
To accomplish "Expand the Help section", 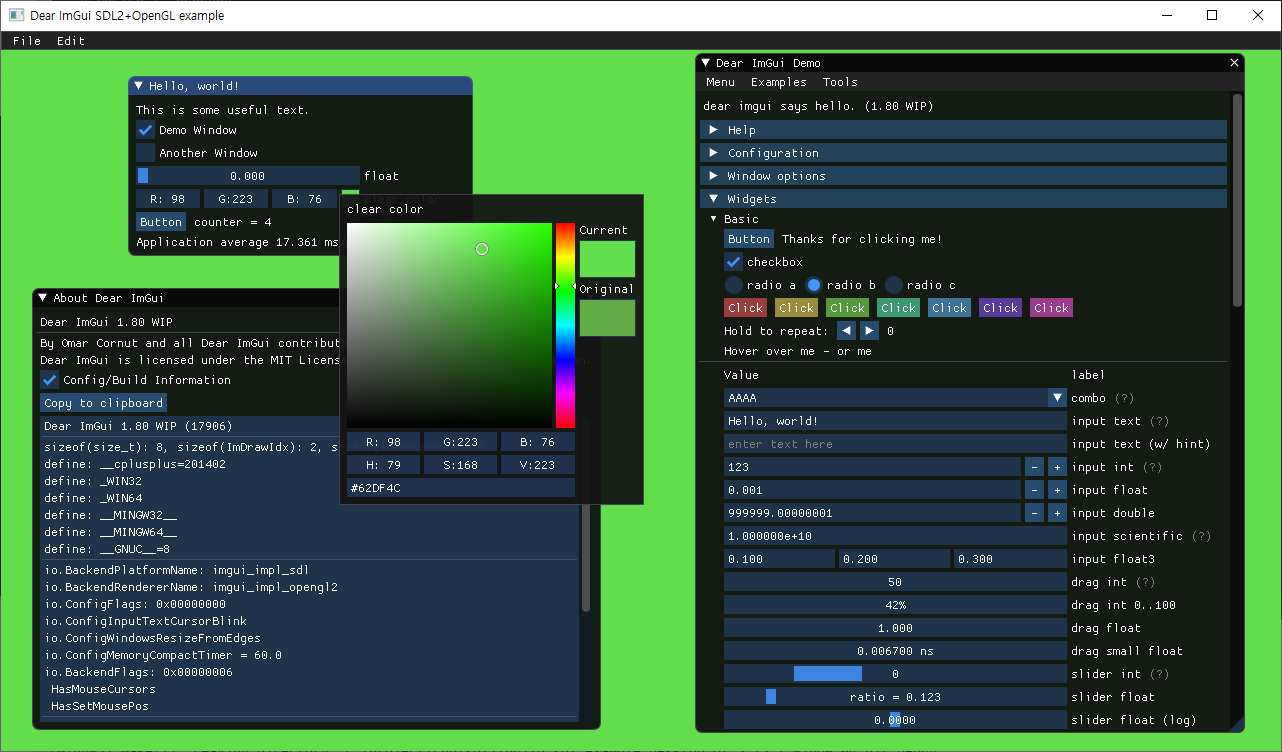I will [x=964, y=130].
